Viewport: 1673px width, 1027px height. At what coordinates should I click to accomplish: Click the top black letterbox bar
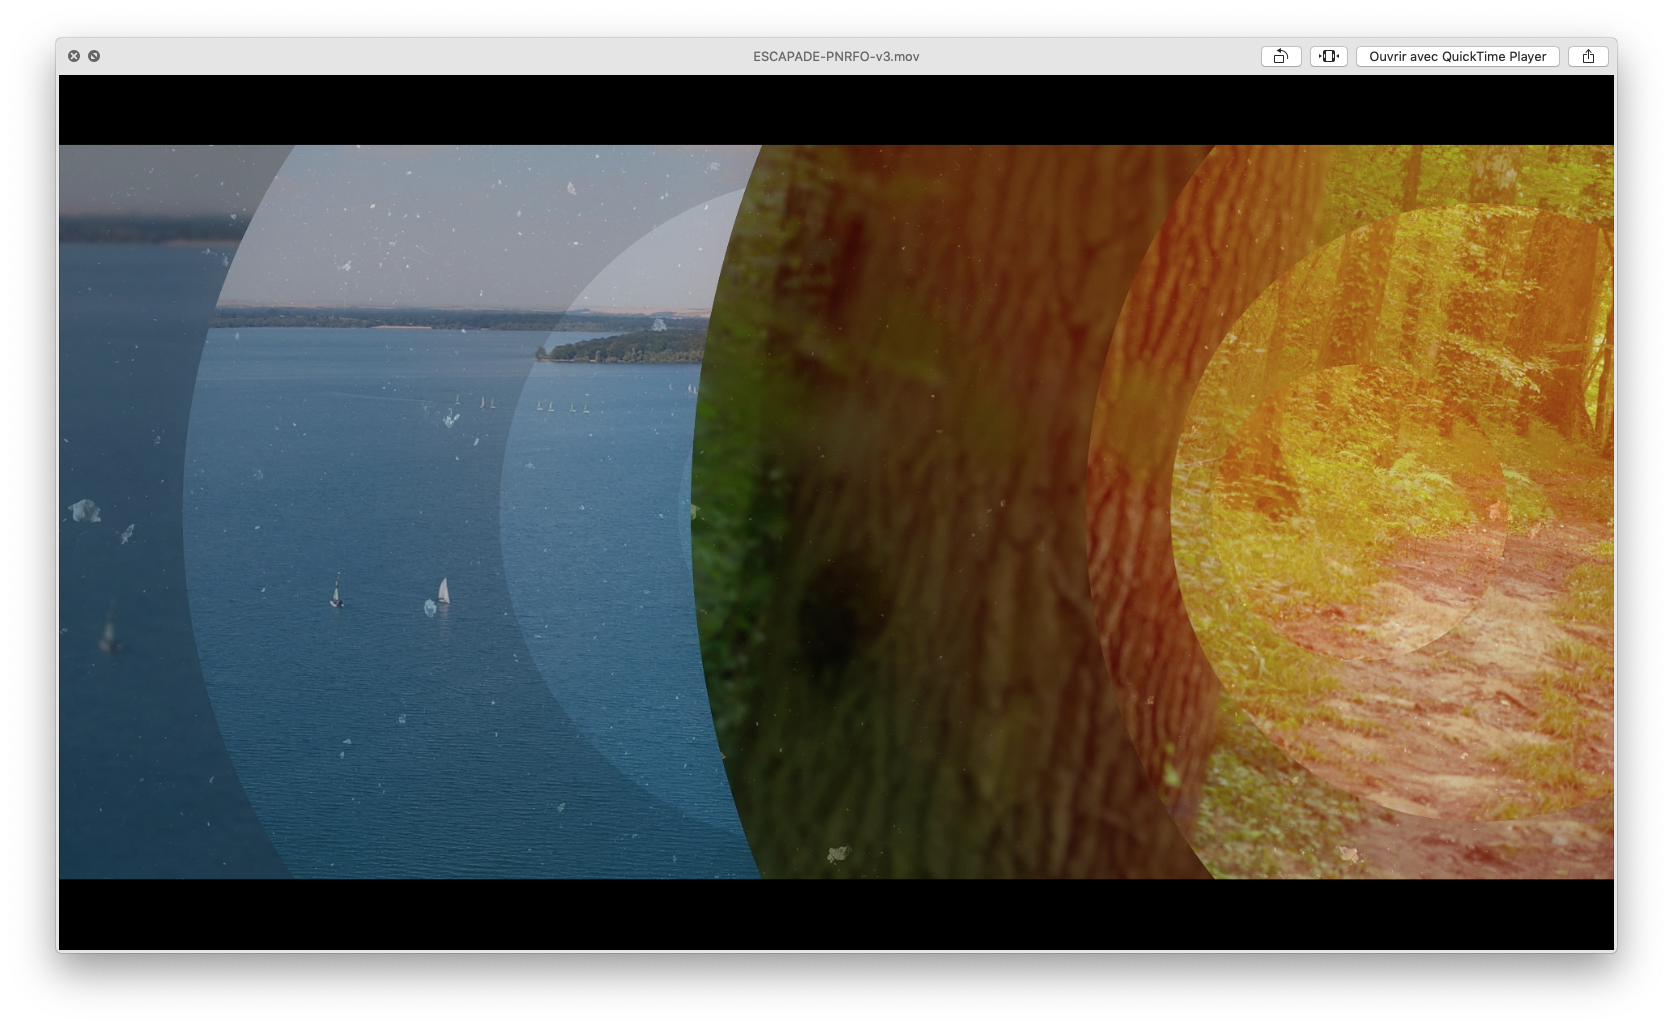(836, 110)
